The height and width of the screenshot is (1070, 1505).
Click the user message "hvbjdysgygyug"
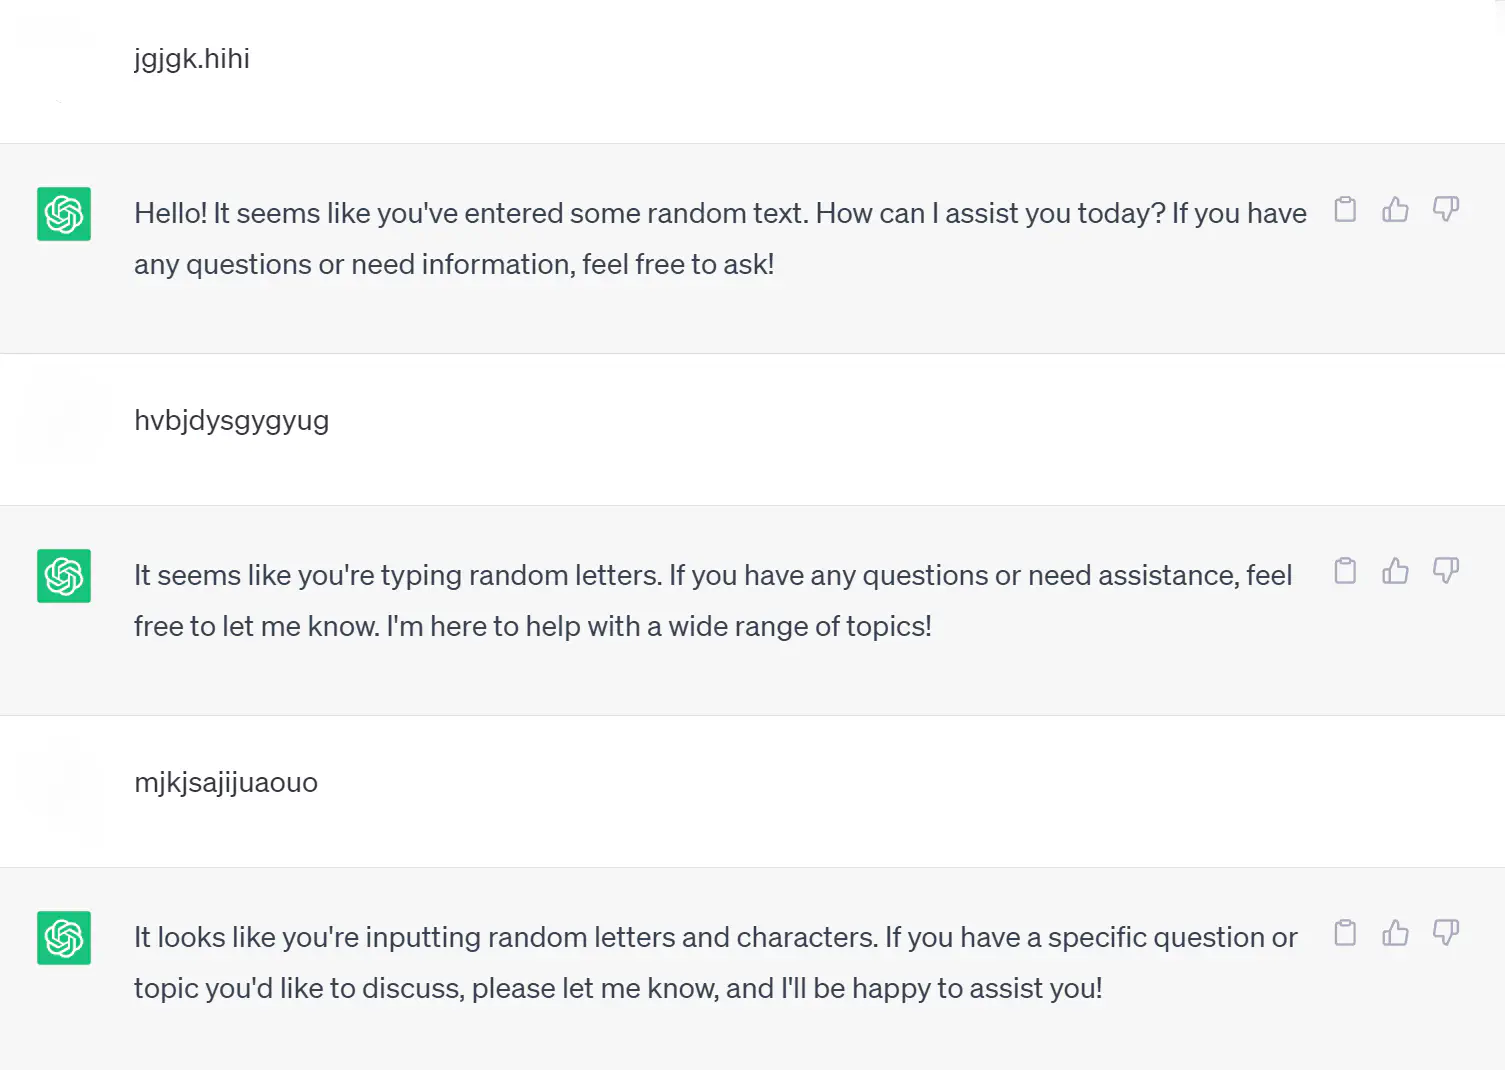[231, 421]
